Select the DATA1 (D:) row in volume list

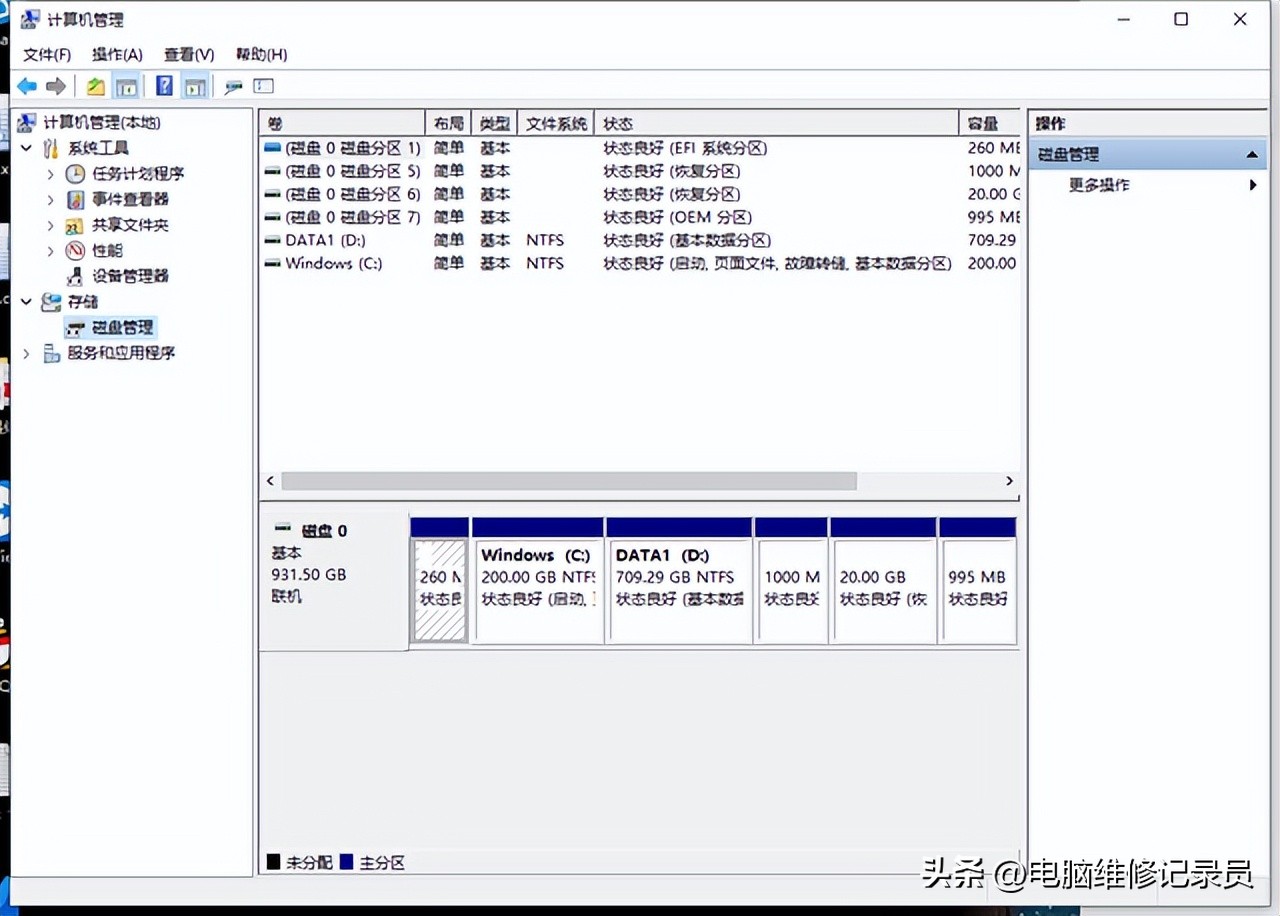(x=640, y=240)
